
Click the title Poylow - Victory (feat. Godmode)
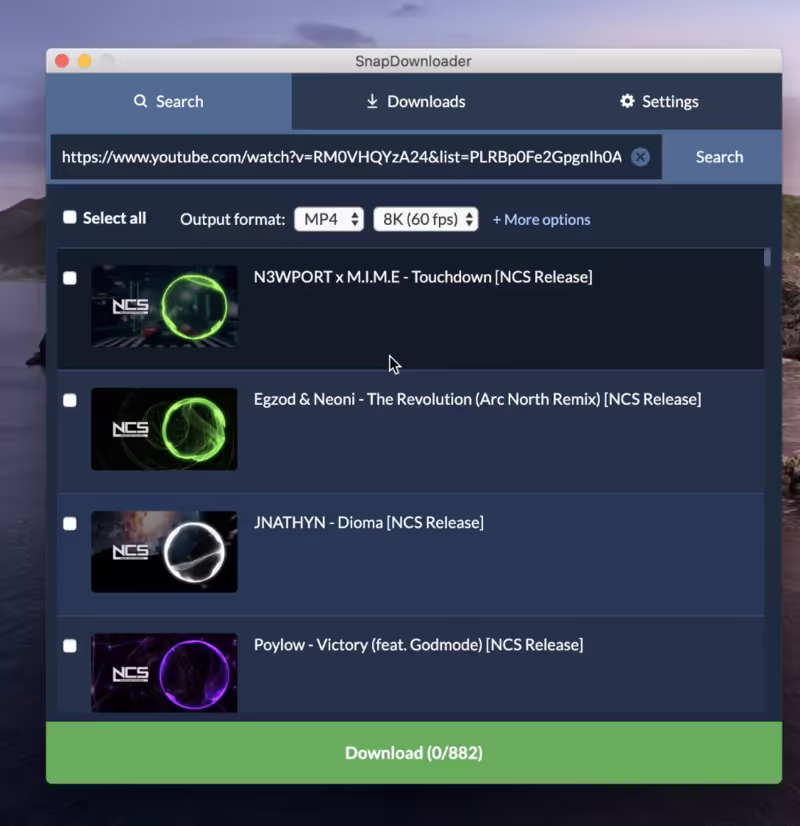pyautogui.click(x=418, y=645)
